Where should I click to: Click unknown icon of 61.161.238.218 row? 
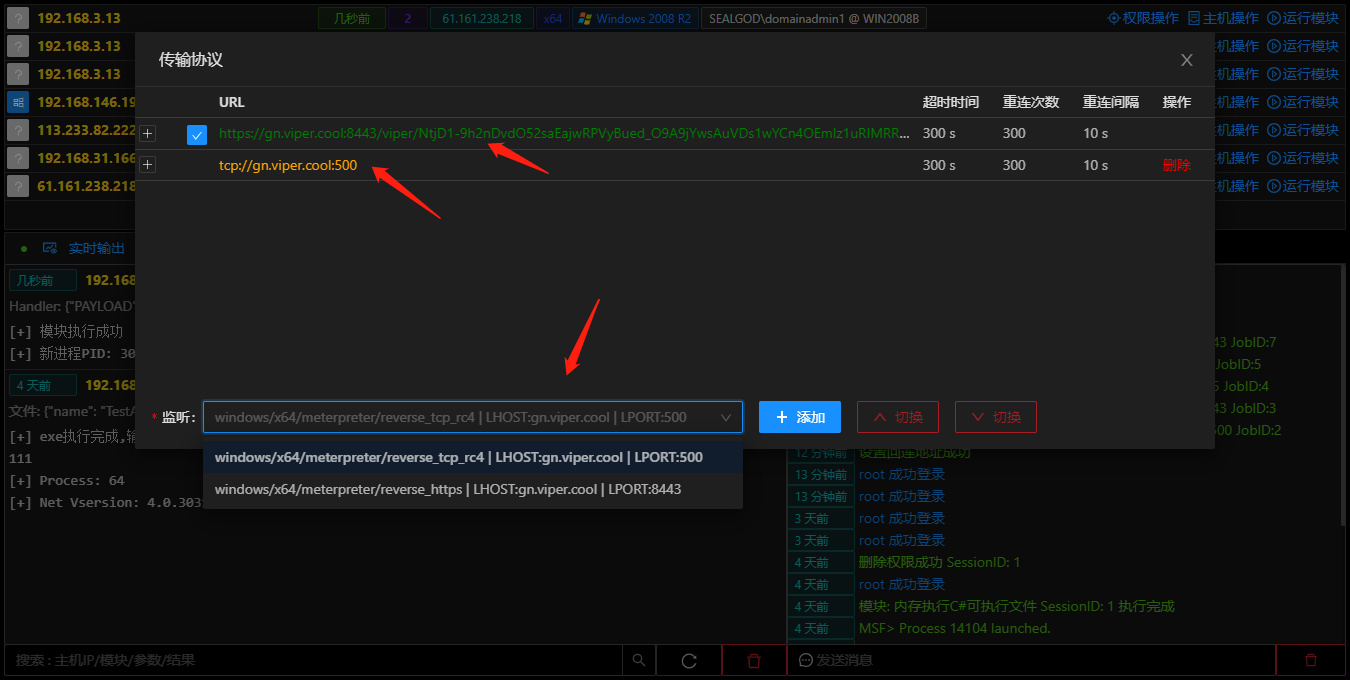click(18, 186)
